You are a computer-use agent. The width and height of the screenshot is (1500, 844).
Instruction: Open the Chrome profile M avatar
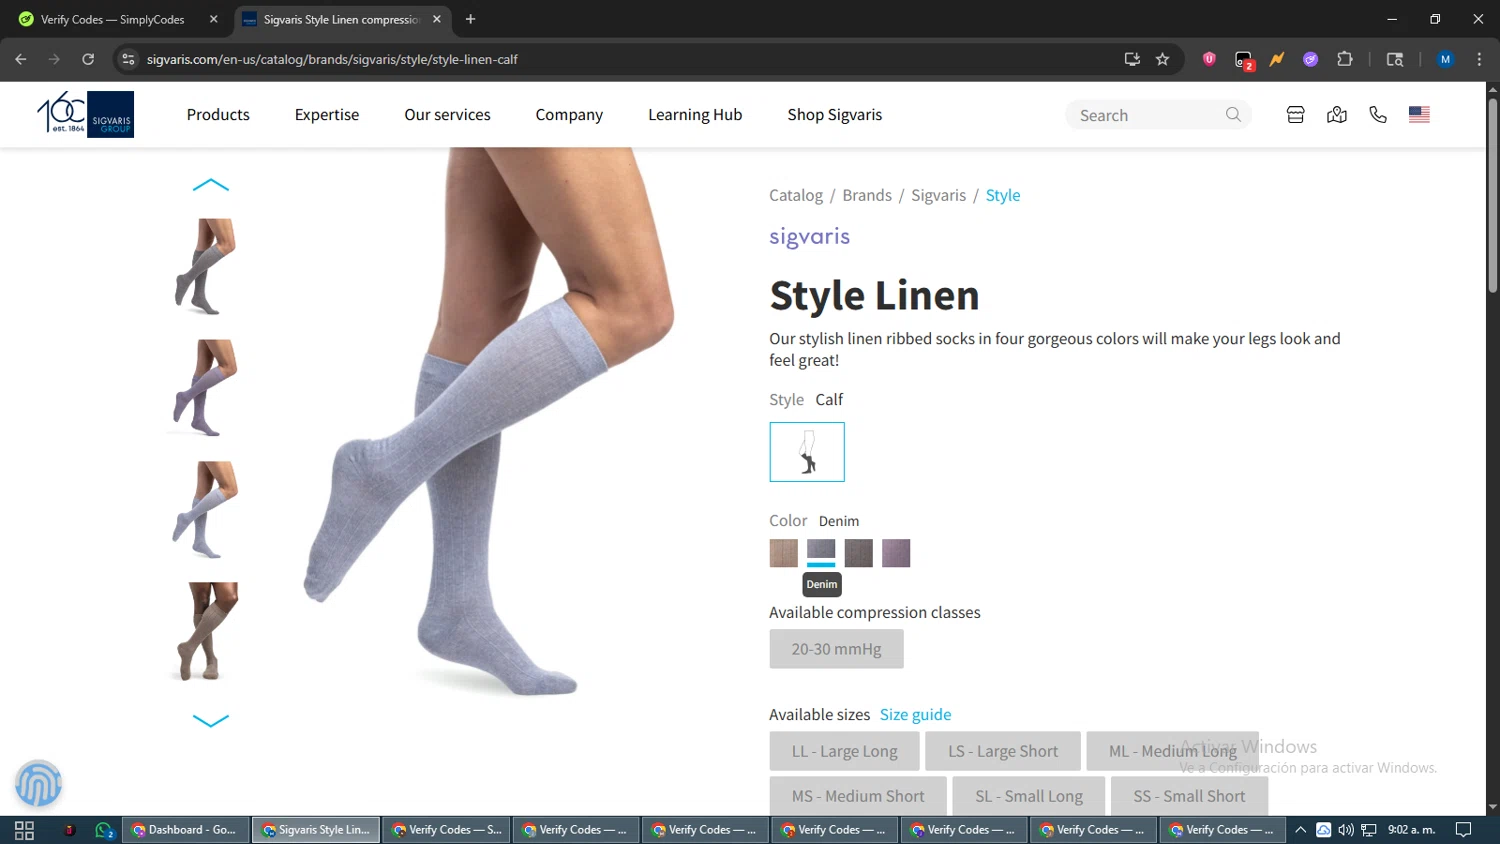(x=1445, y=59)
